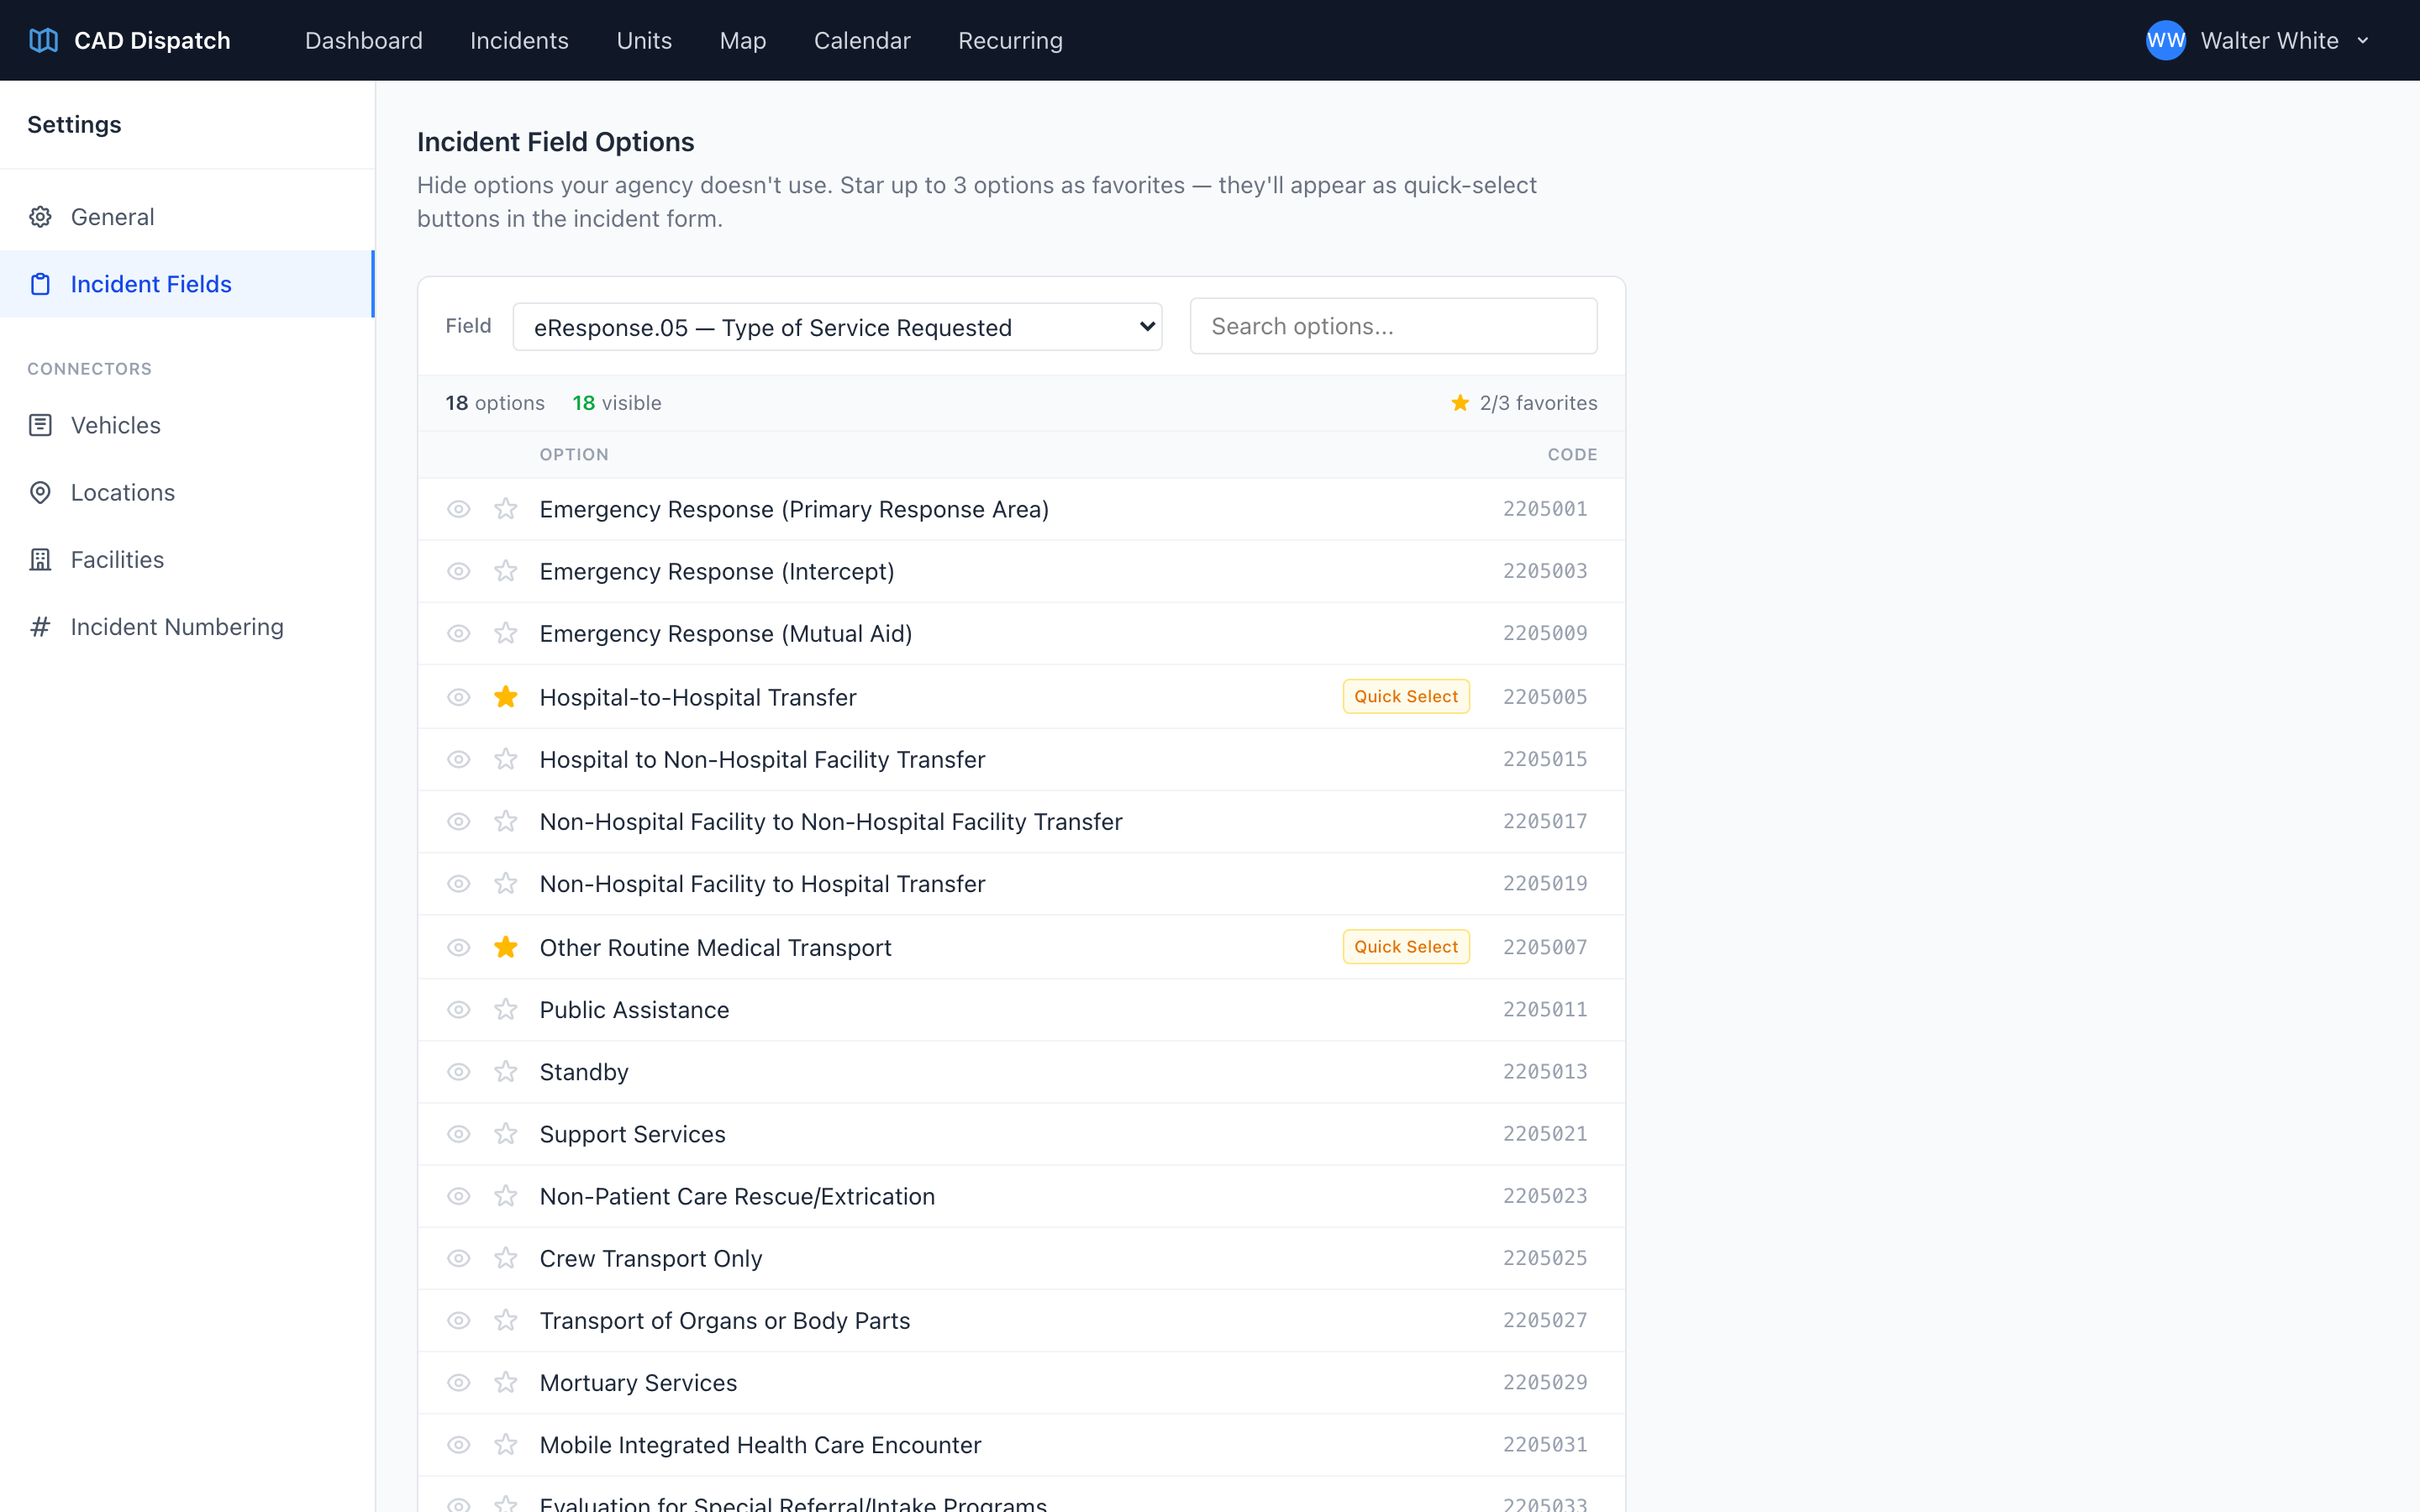The image size is (2420, 1512).
Task: Click the WW user avatar
Action: 2165,40
